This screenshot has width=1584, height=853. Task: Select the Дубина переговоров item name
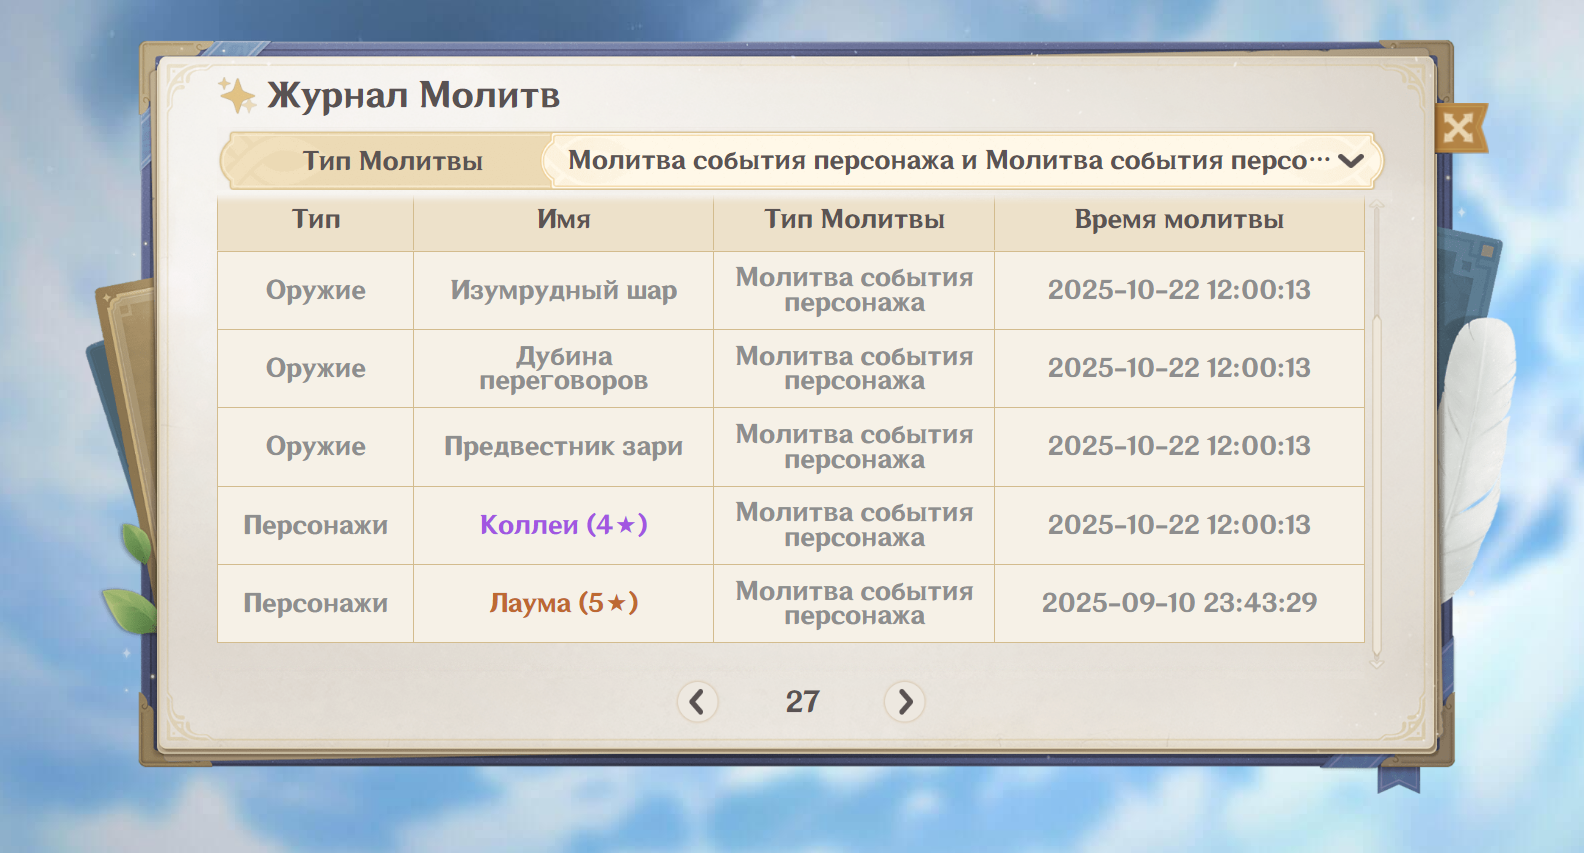(x=564, y=368)
